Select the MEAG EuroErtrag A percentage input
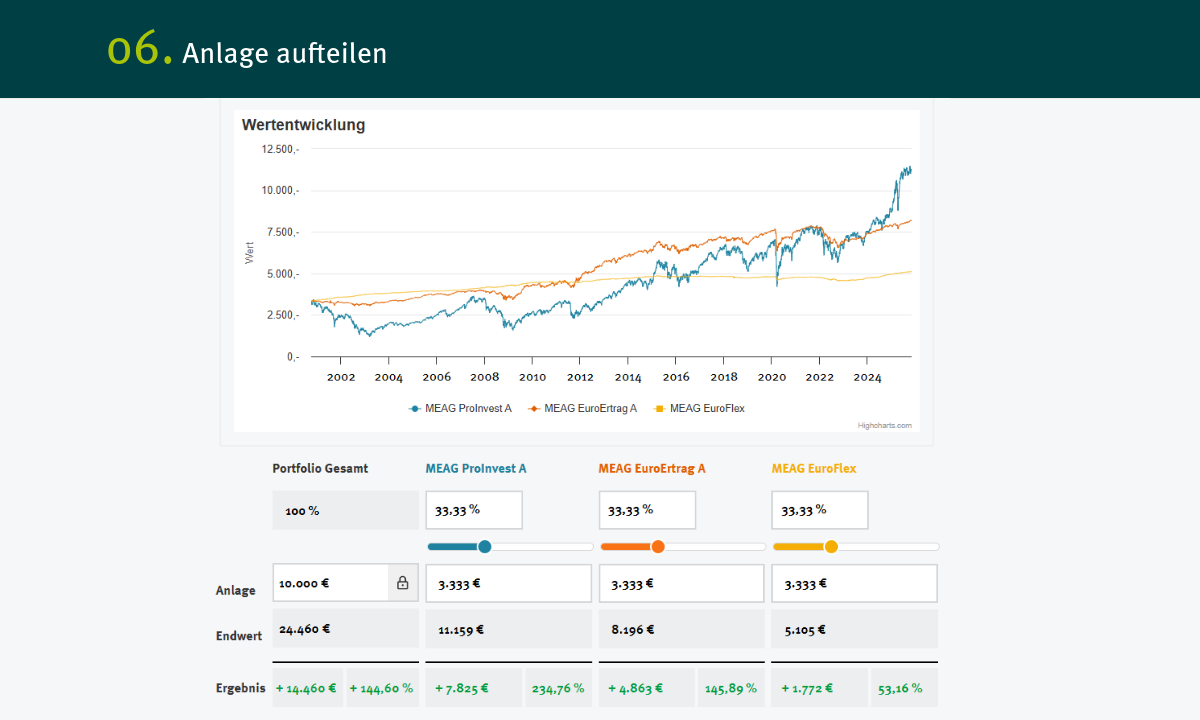 point(647,510)
